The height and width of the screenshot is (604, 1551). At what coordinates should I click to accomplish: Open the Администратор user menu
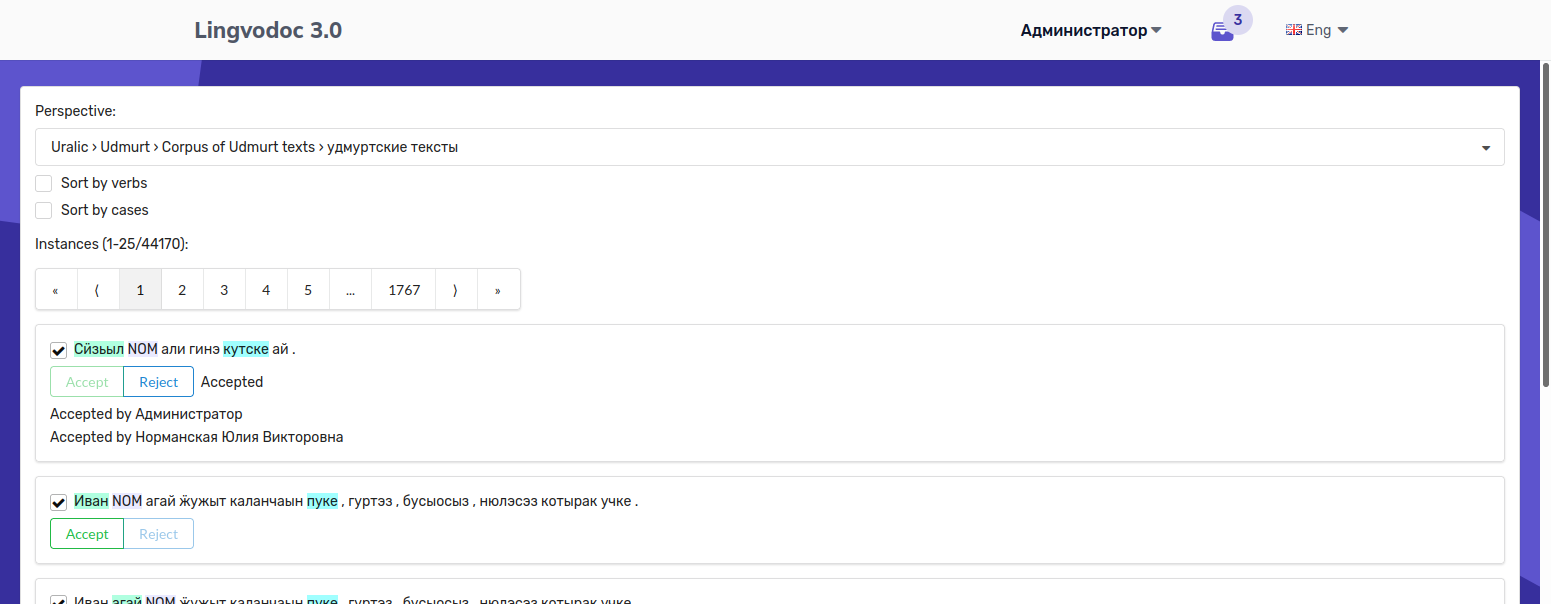pos(1090,30)
